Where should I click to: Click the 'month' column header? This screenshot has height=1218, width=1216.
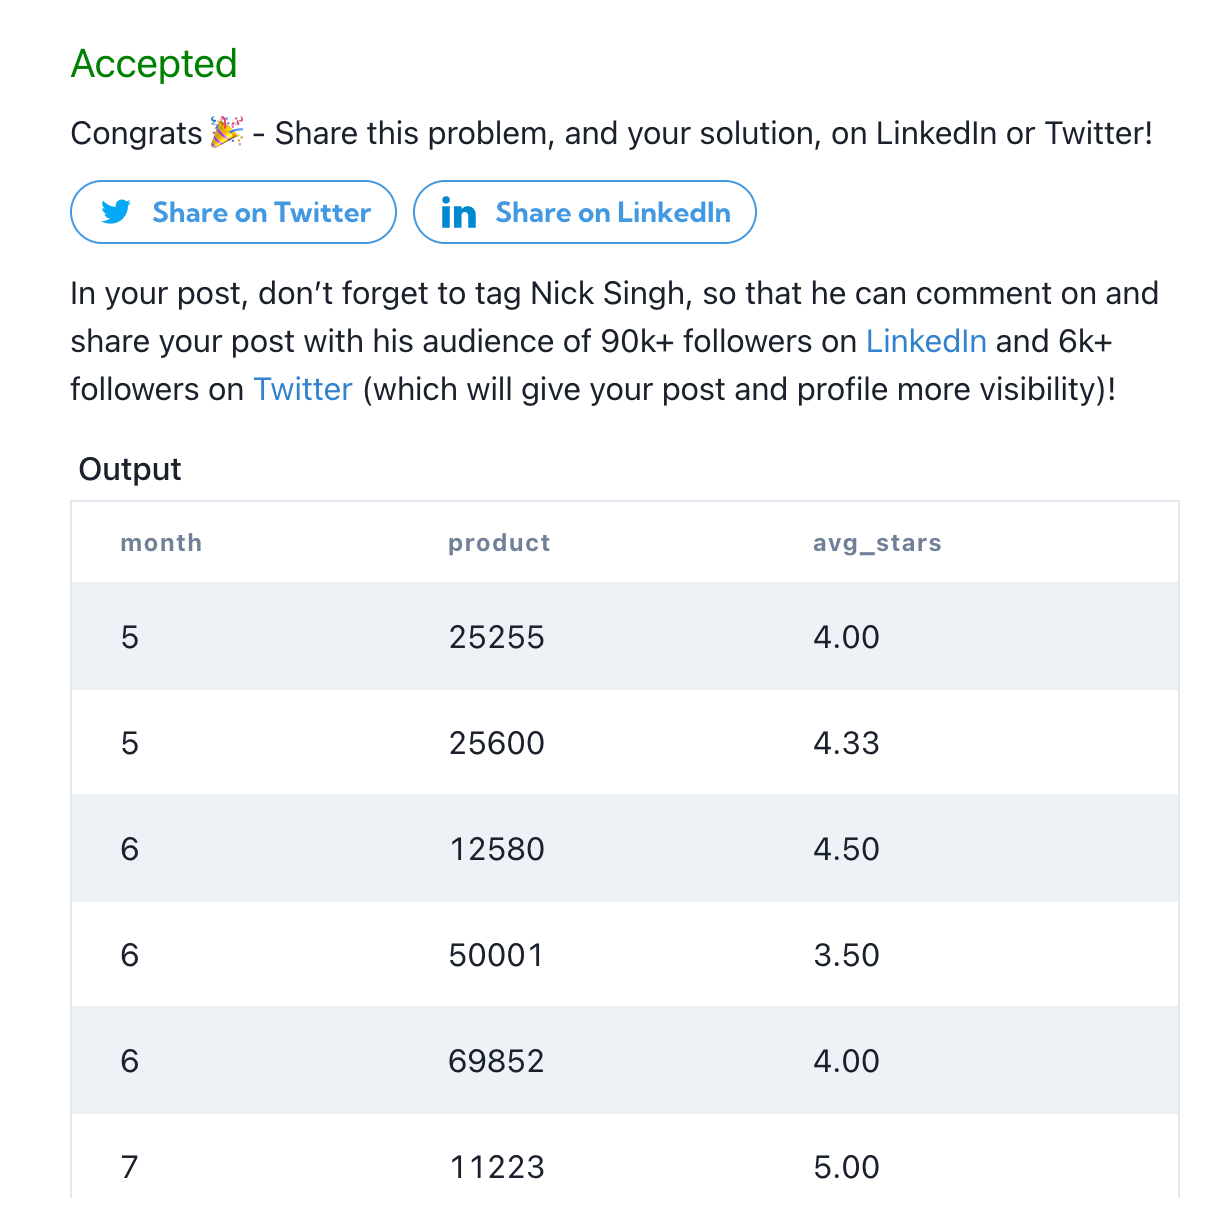coord(161,543)
